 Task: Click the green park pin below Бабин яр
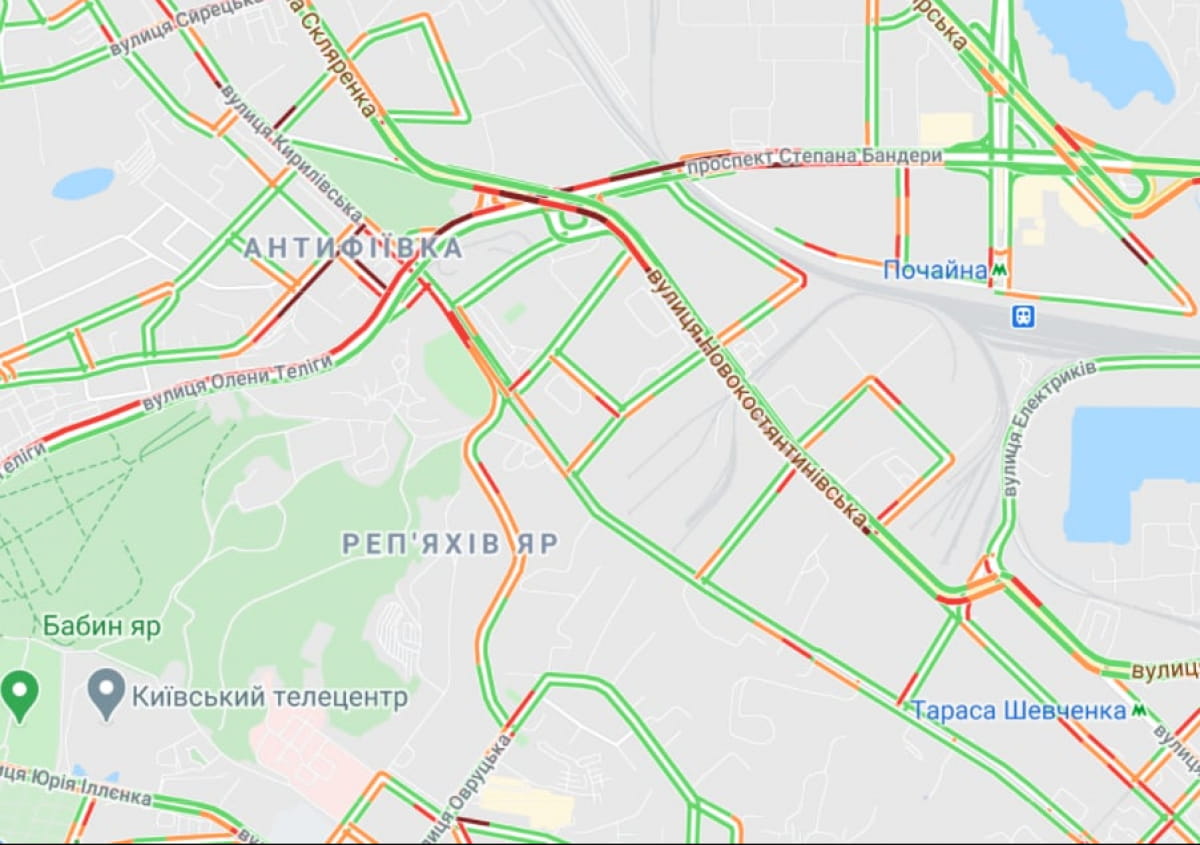click(19, 695)
